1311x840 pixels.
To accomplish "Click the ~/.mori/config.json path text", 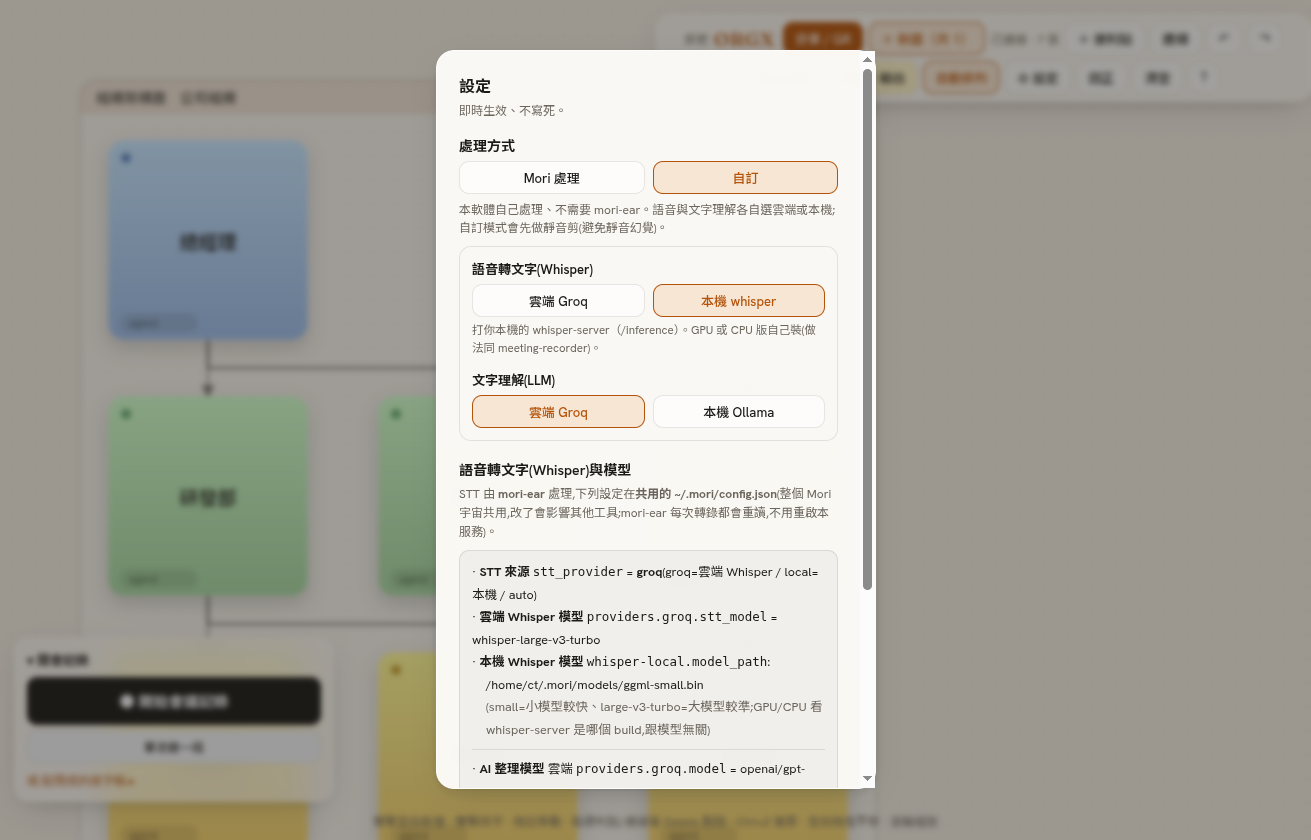I will click(724, 494).
